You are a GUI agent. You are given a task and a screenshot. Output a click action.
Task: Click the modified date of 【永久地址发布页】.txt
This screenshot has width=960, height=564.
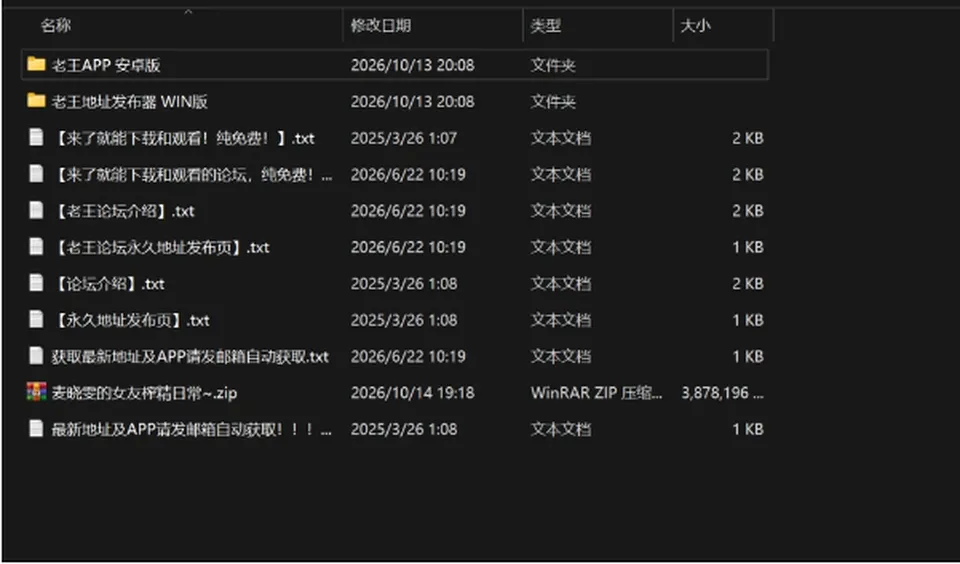coord(403,320)
